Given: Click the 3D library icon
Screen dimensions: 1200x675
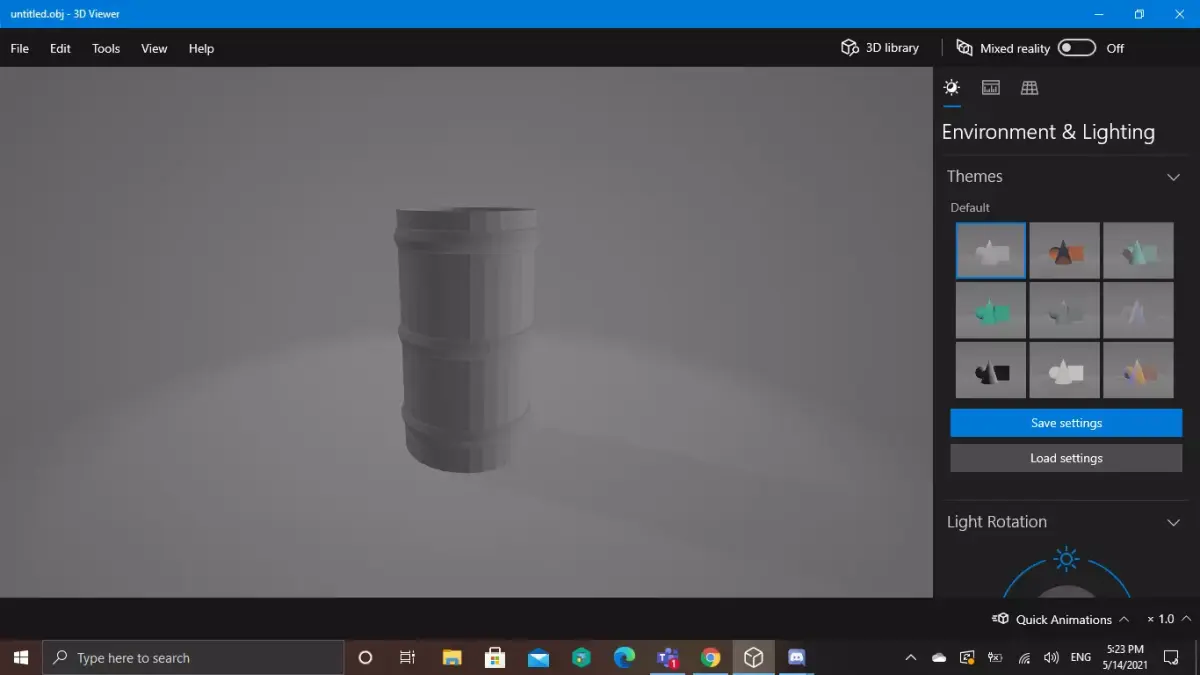Looking at the screenshot, I should [x=849, y=47].
